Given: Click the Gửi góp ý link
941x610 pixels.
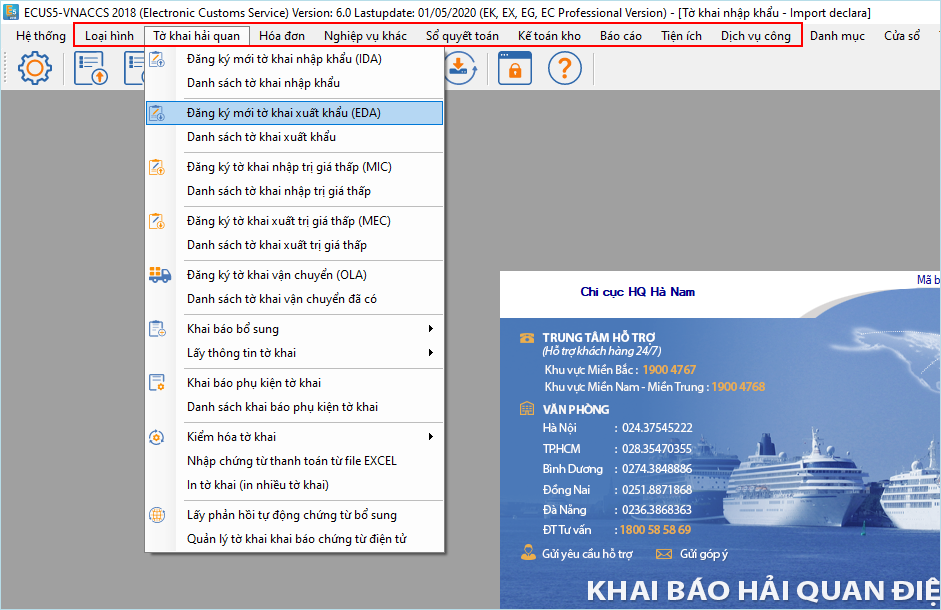Looking at the screenshot, I should tap(704, 554).
